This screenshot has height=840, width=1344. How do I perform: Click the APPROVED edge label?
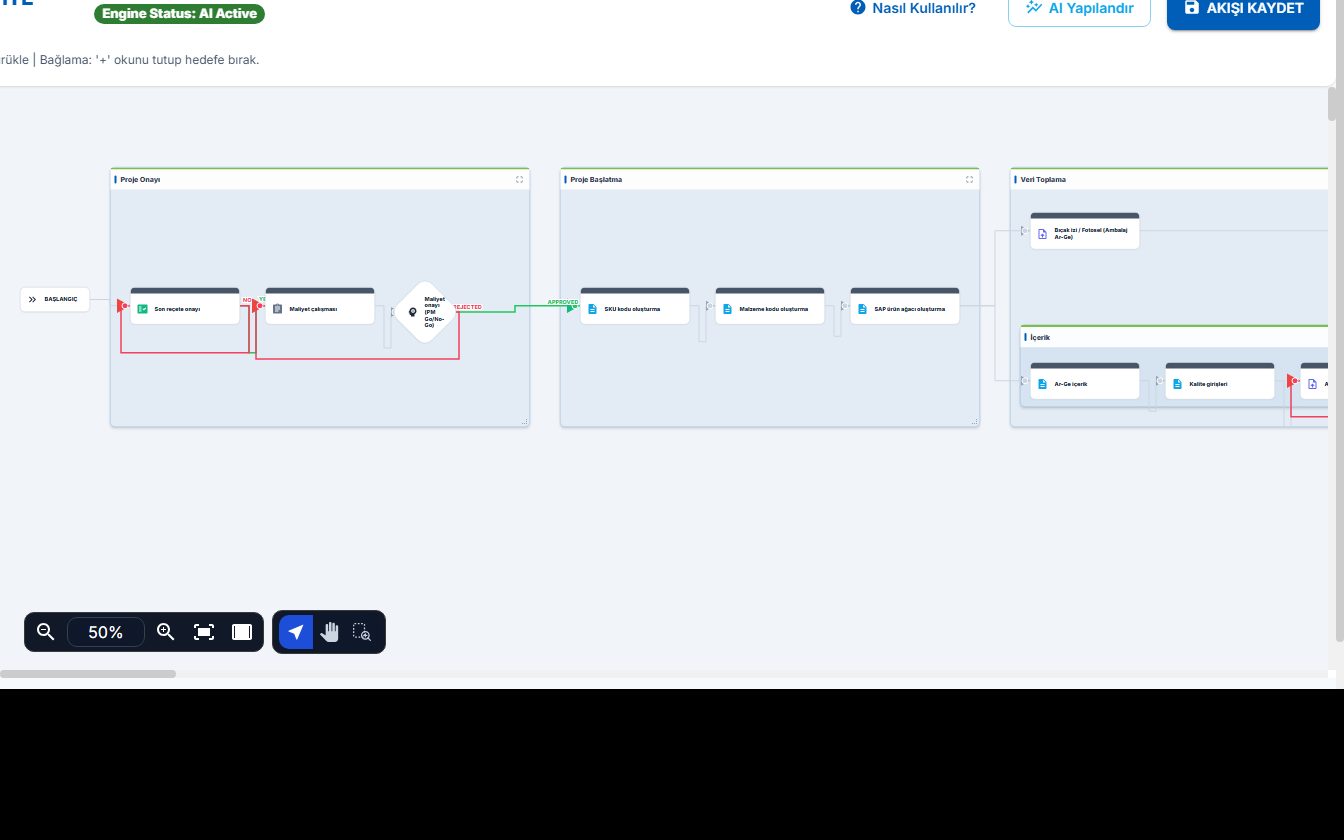tap(563, 302)
